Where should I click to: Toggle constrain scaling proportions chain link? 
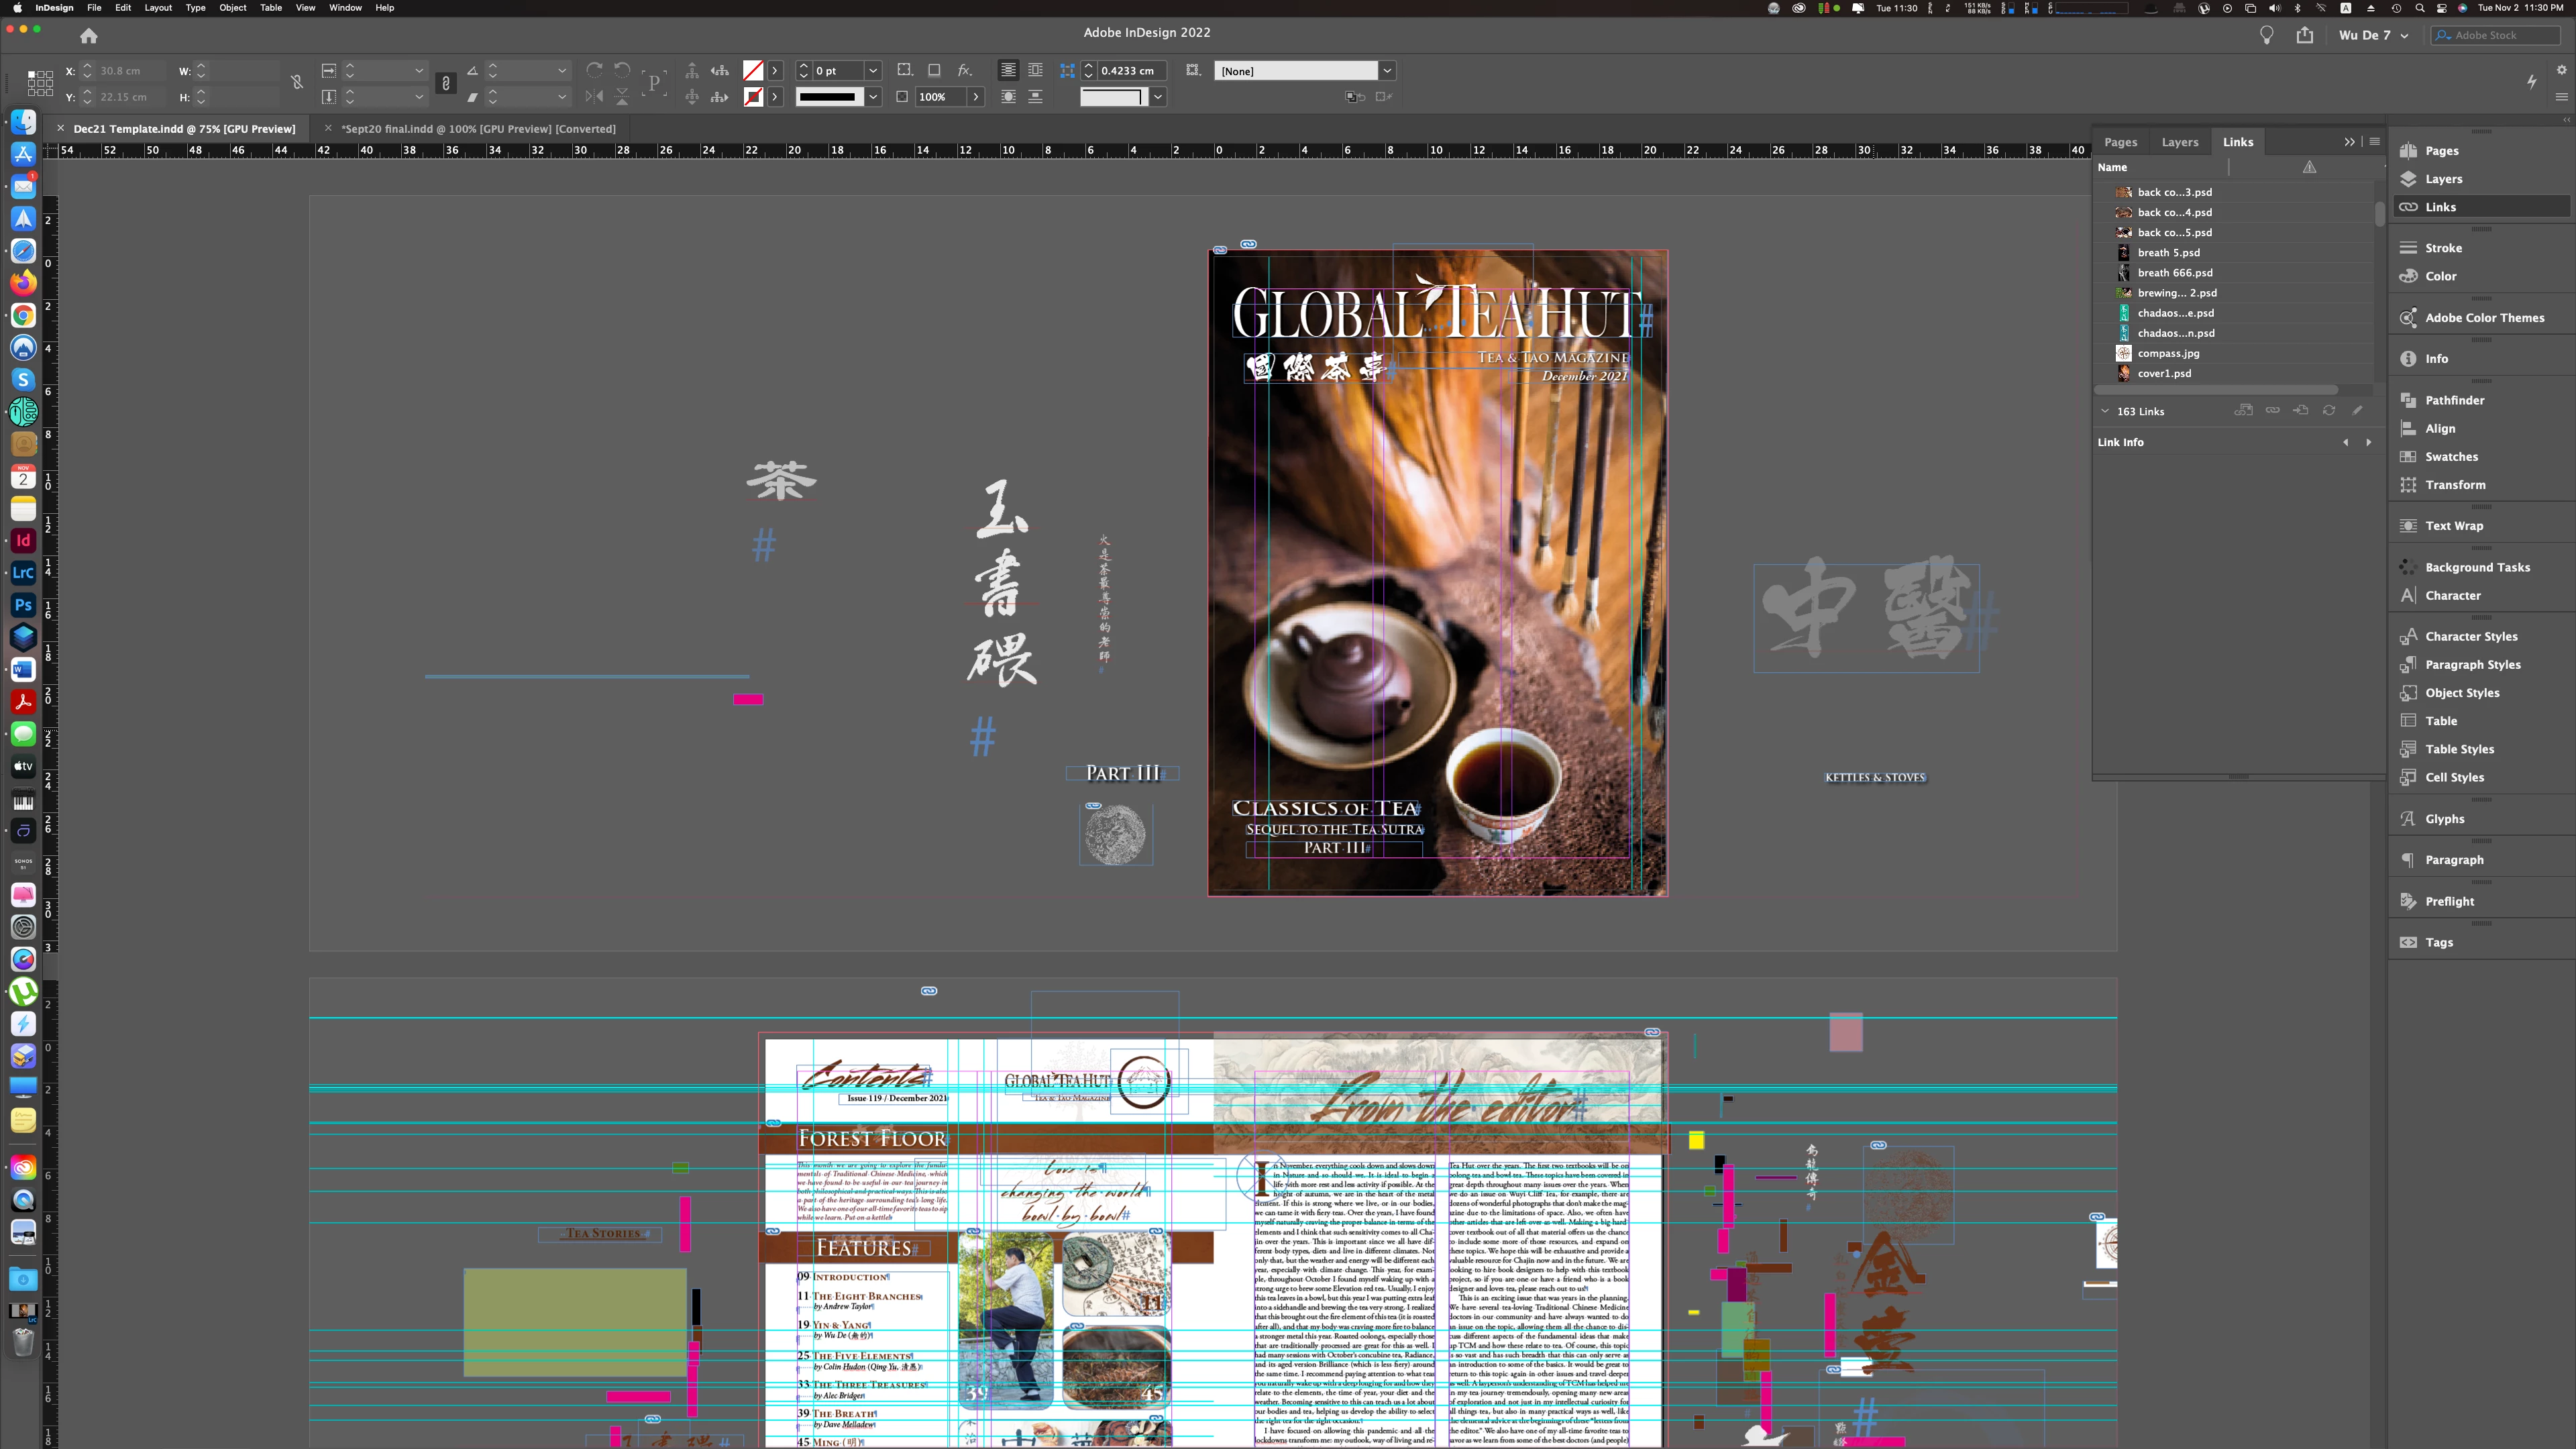click(x=446, y=83)
